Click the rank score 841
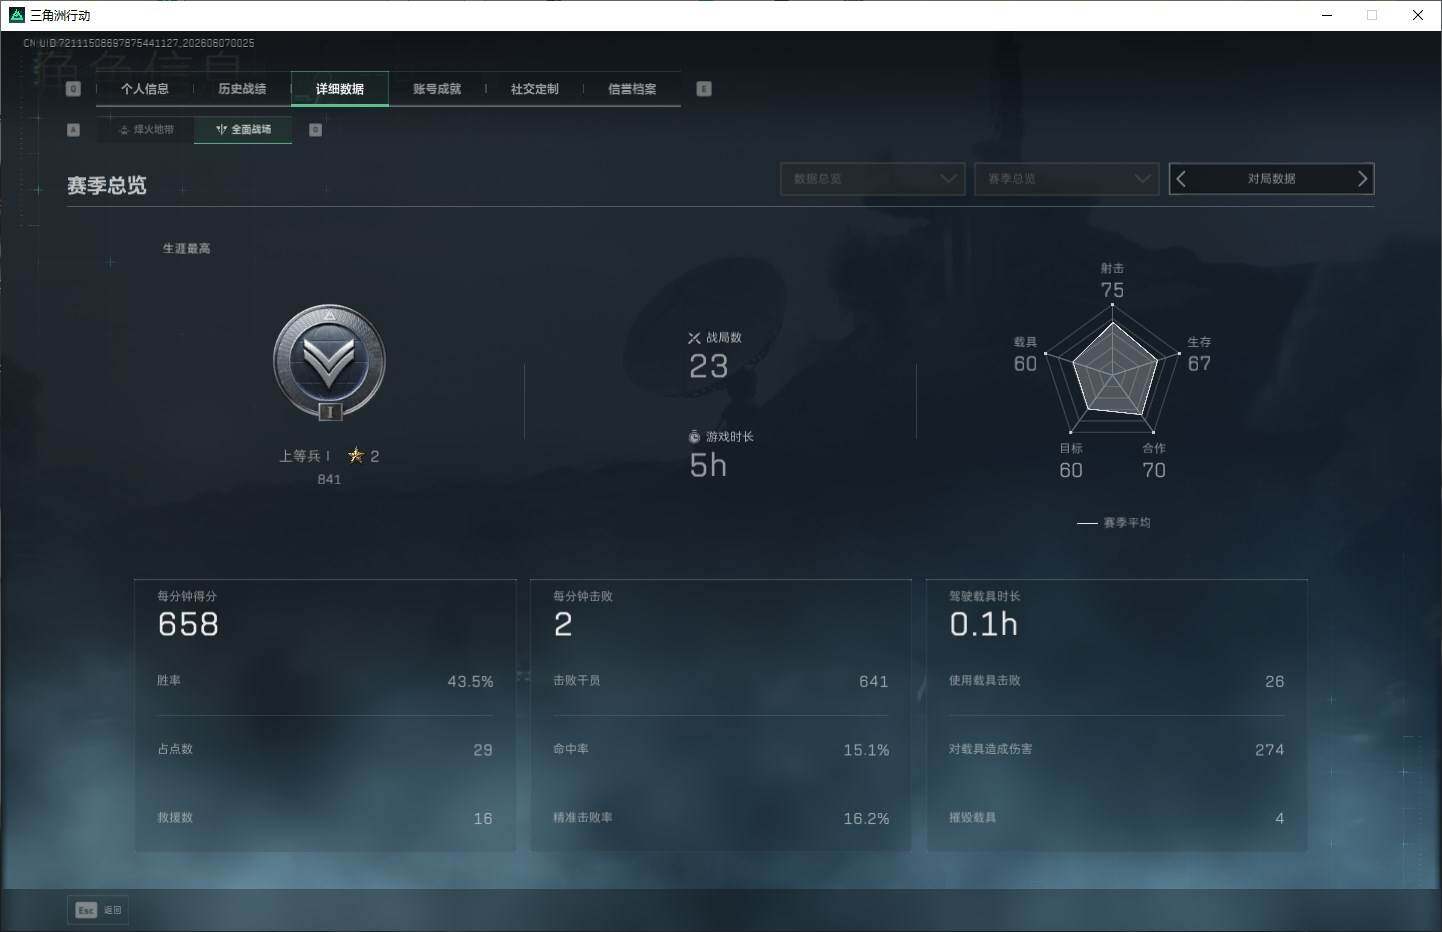 [329, 479]
